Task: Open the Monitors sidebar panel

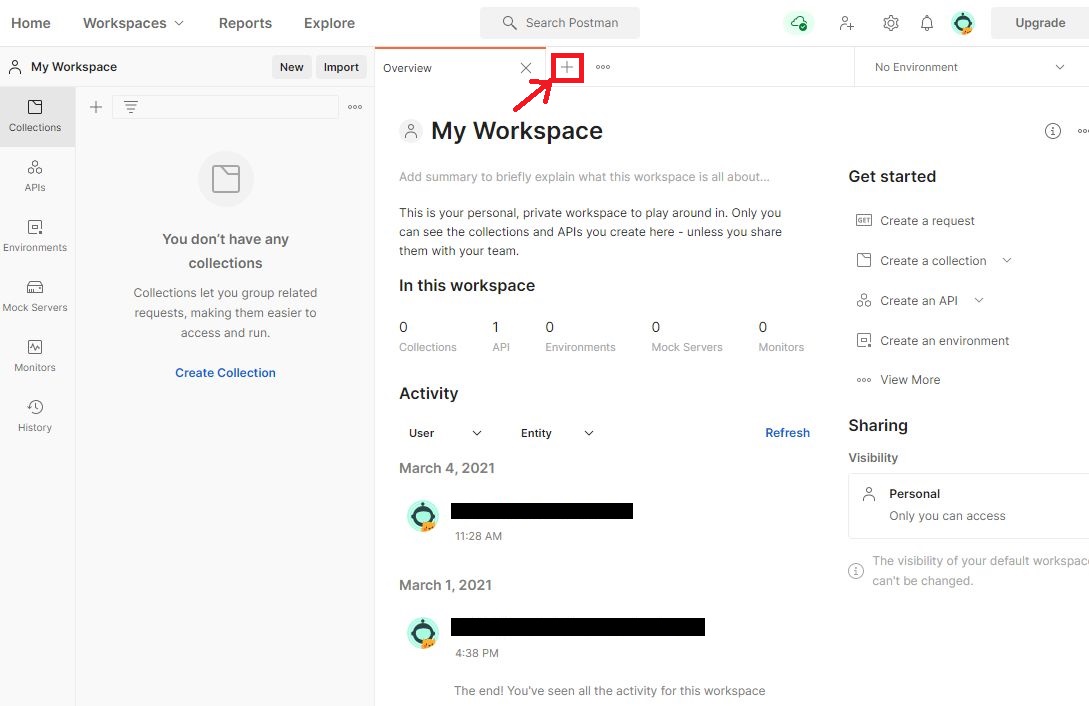Action: (x=35, y=356)
